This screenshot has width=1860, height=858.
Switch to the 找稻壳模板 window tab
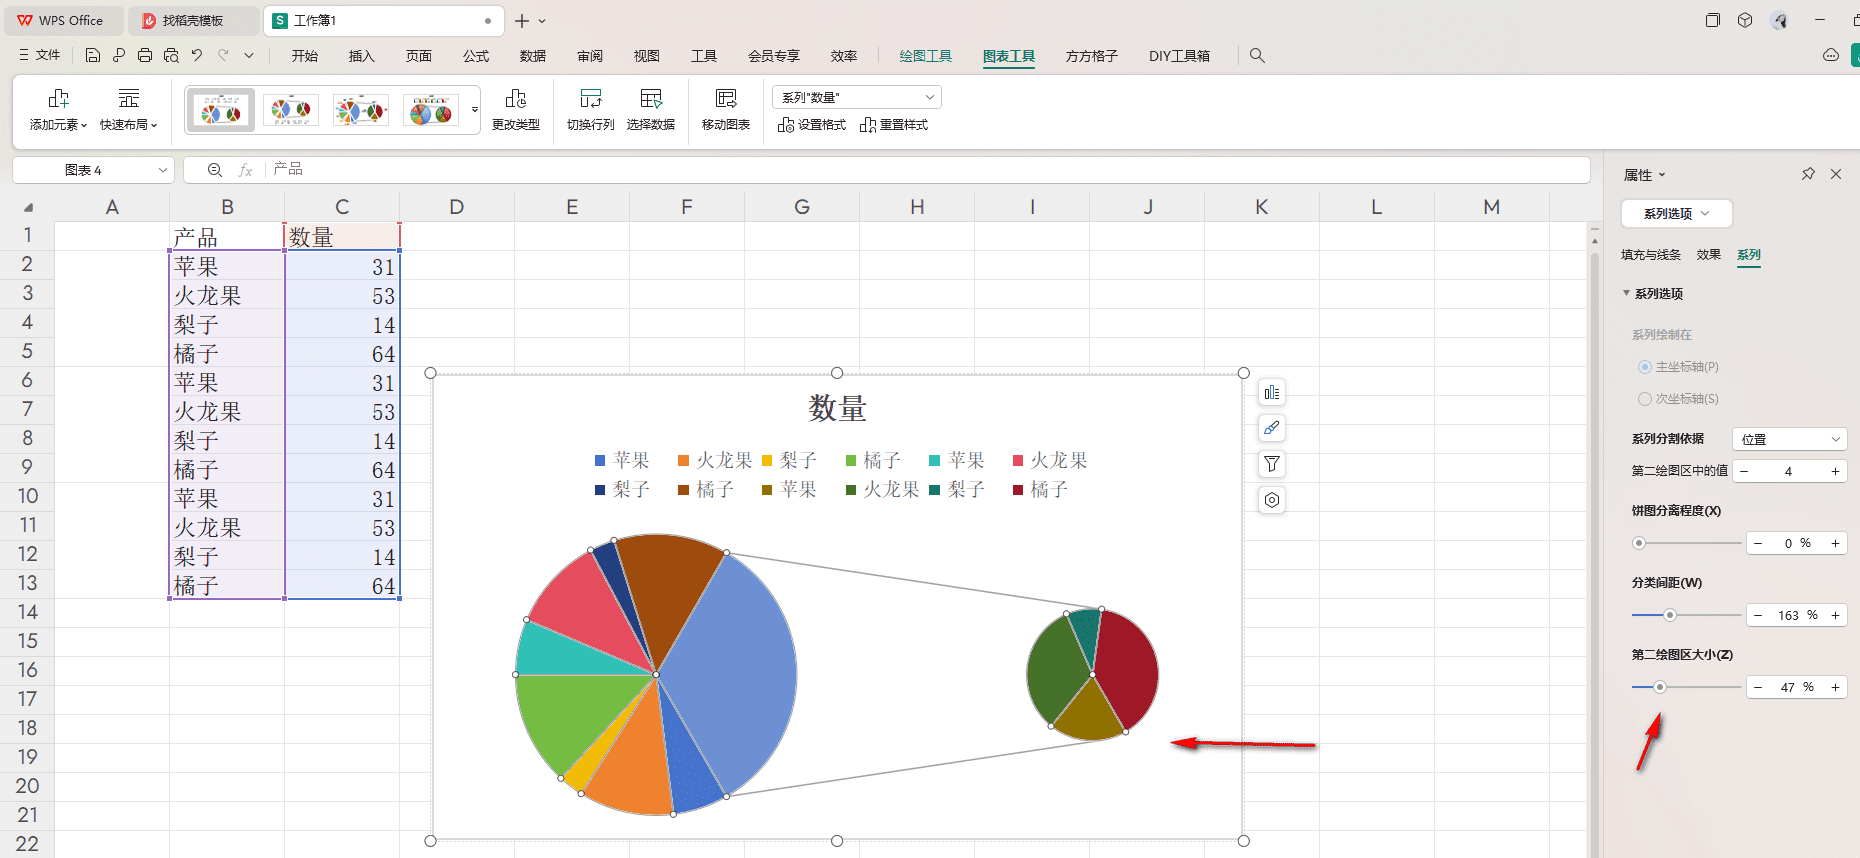(192, 20)
